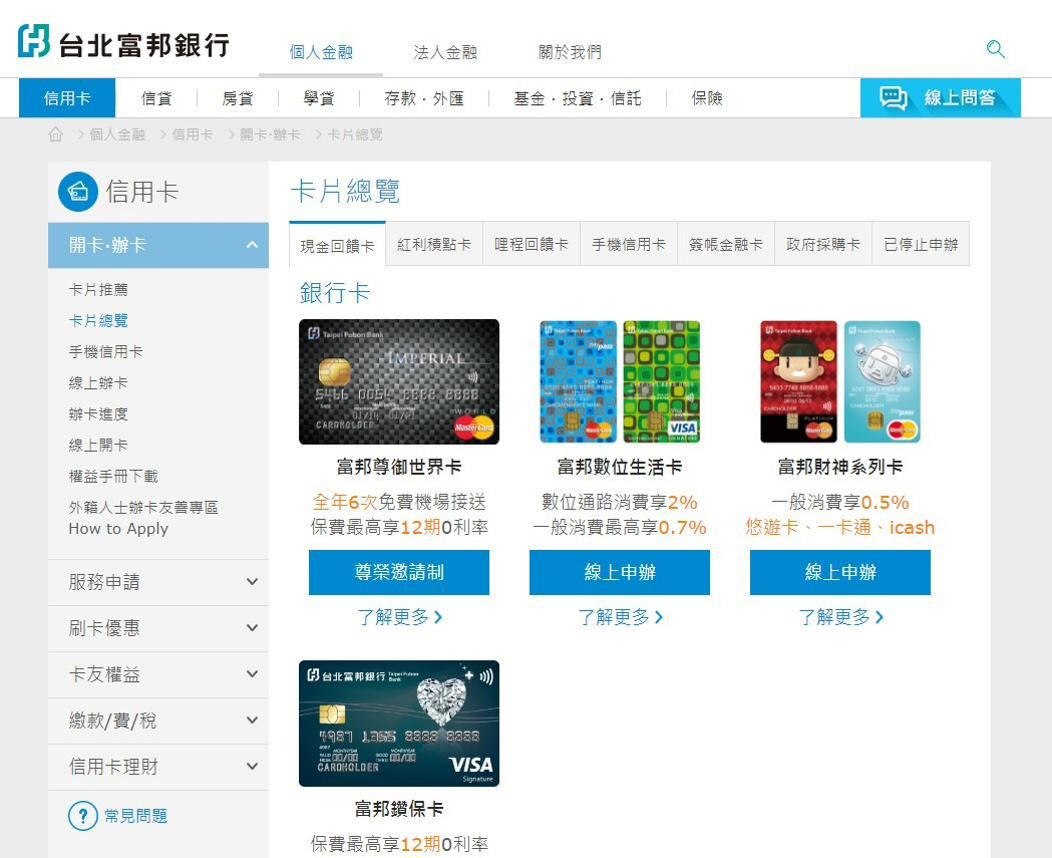Open the 存款．外匯 main menu item

(424, 99)
